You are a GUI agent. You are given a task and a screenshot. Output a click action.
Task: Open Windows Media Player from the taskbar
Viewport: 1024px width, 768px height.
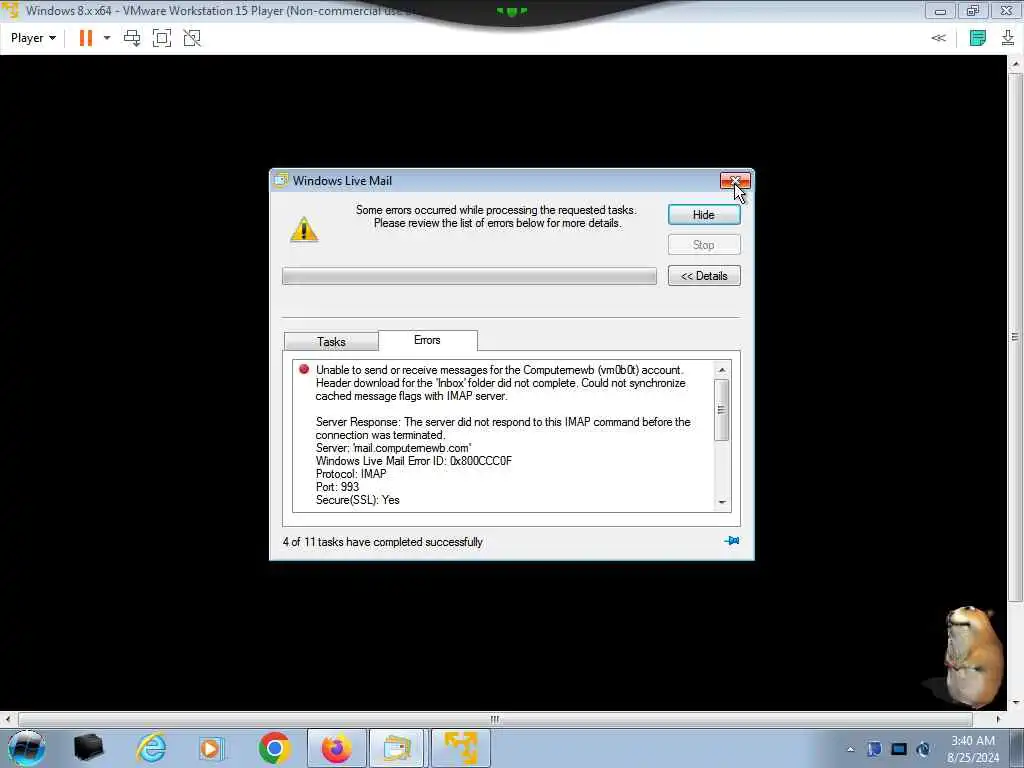[211, 748]
